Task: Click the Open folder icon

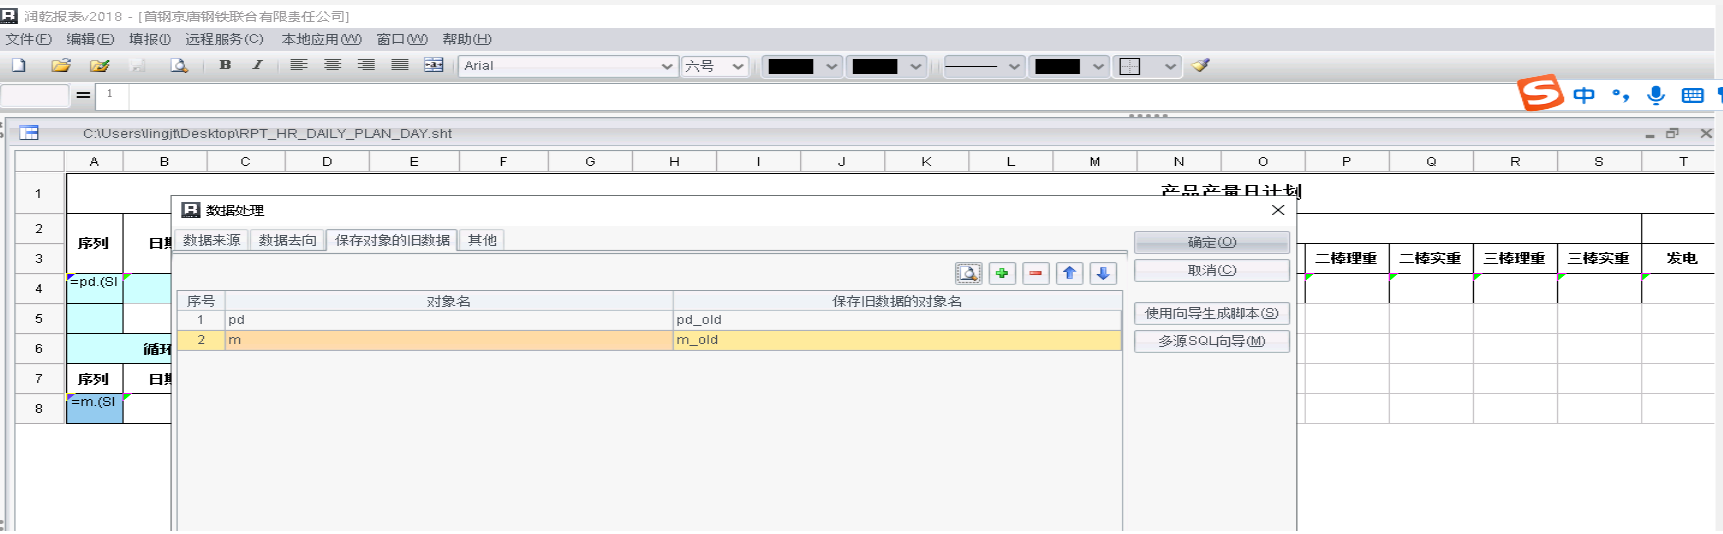Action: [61, 65]
